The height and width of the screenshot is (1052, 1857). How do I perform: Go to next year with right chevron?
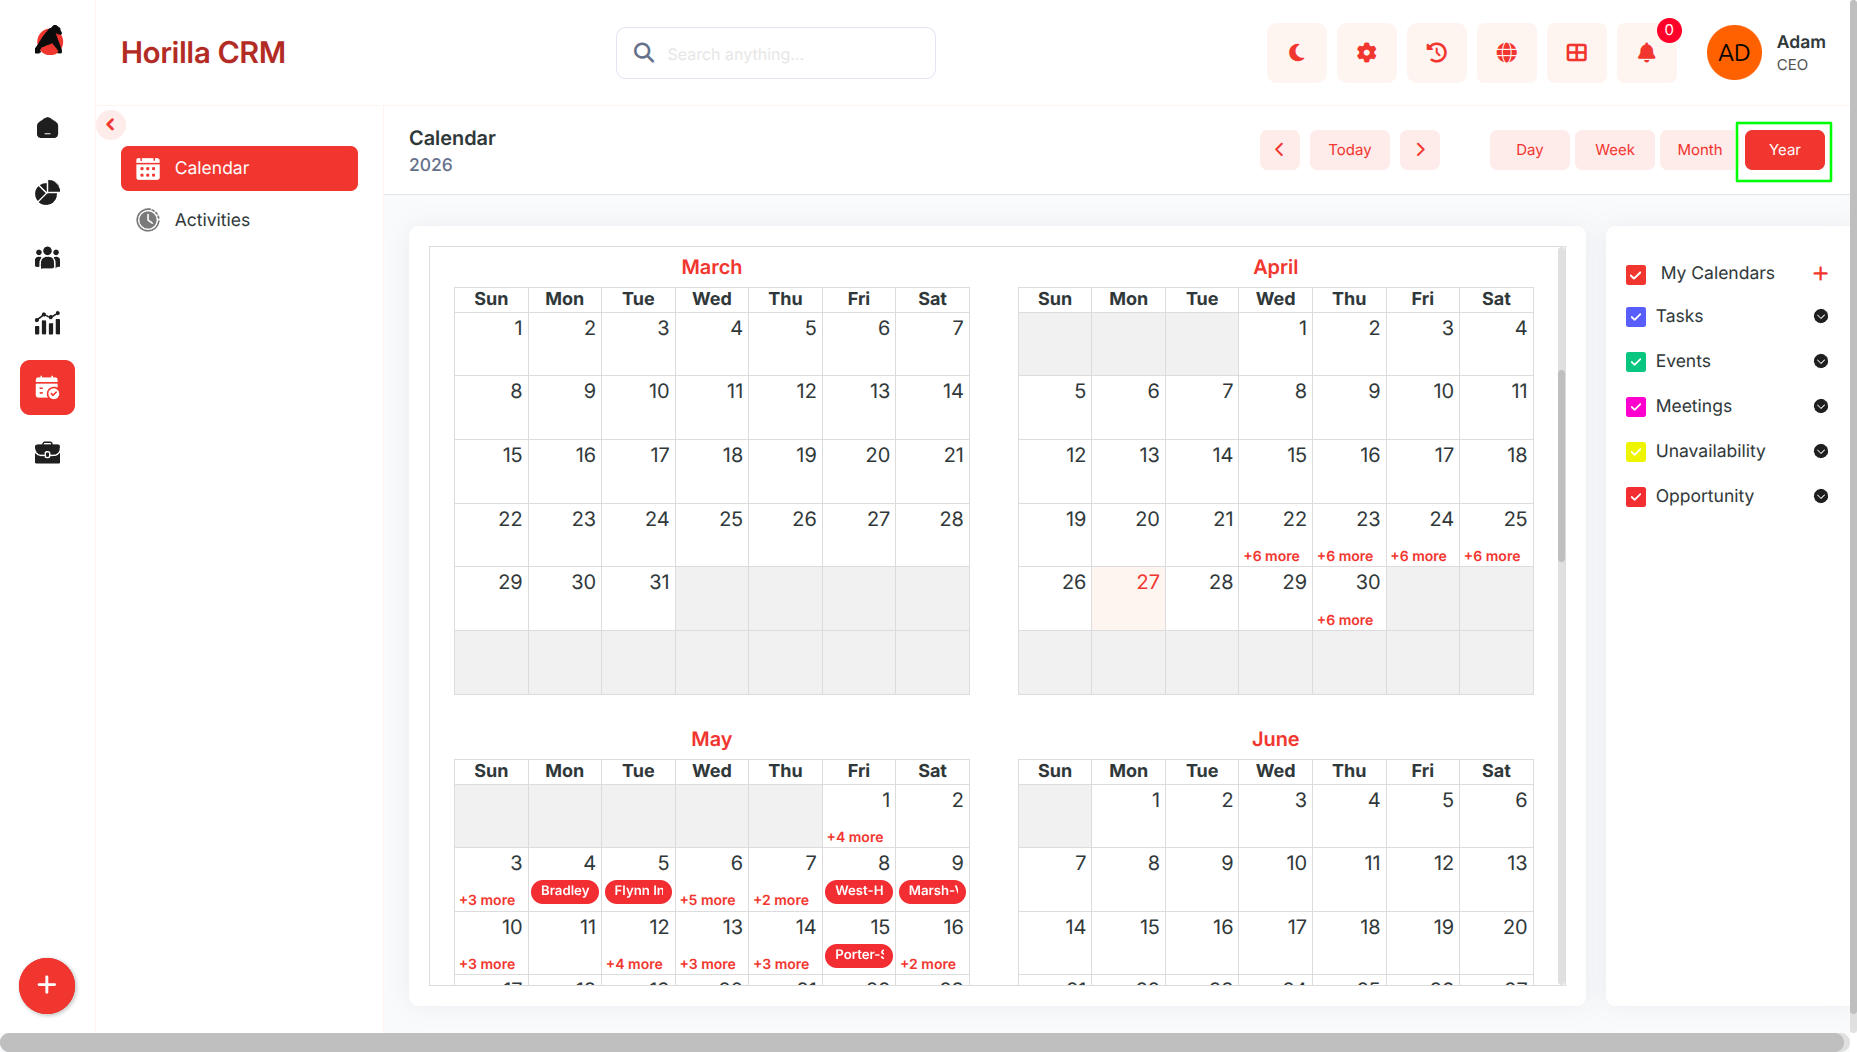[x=1419, y=150]
